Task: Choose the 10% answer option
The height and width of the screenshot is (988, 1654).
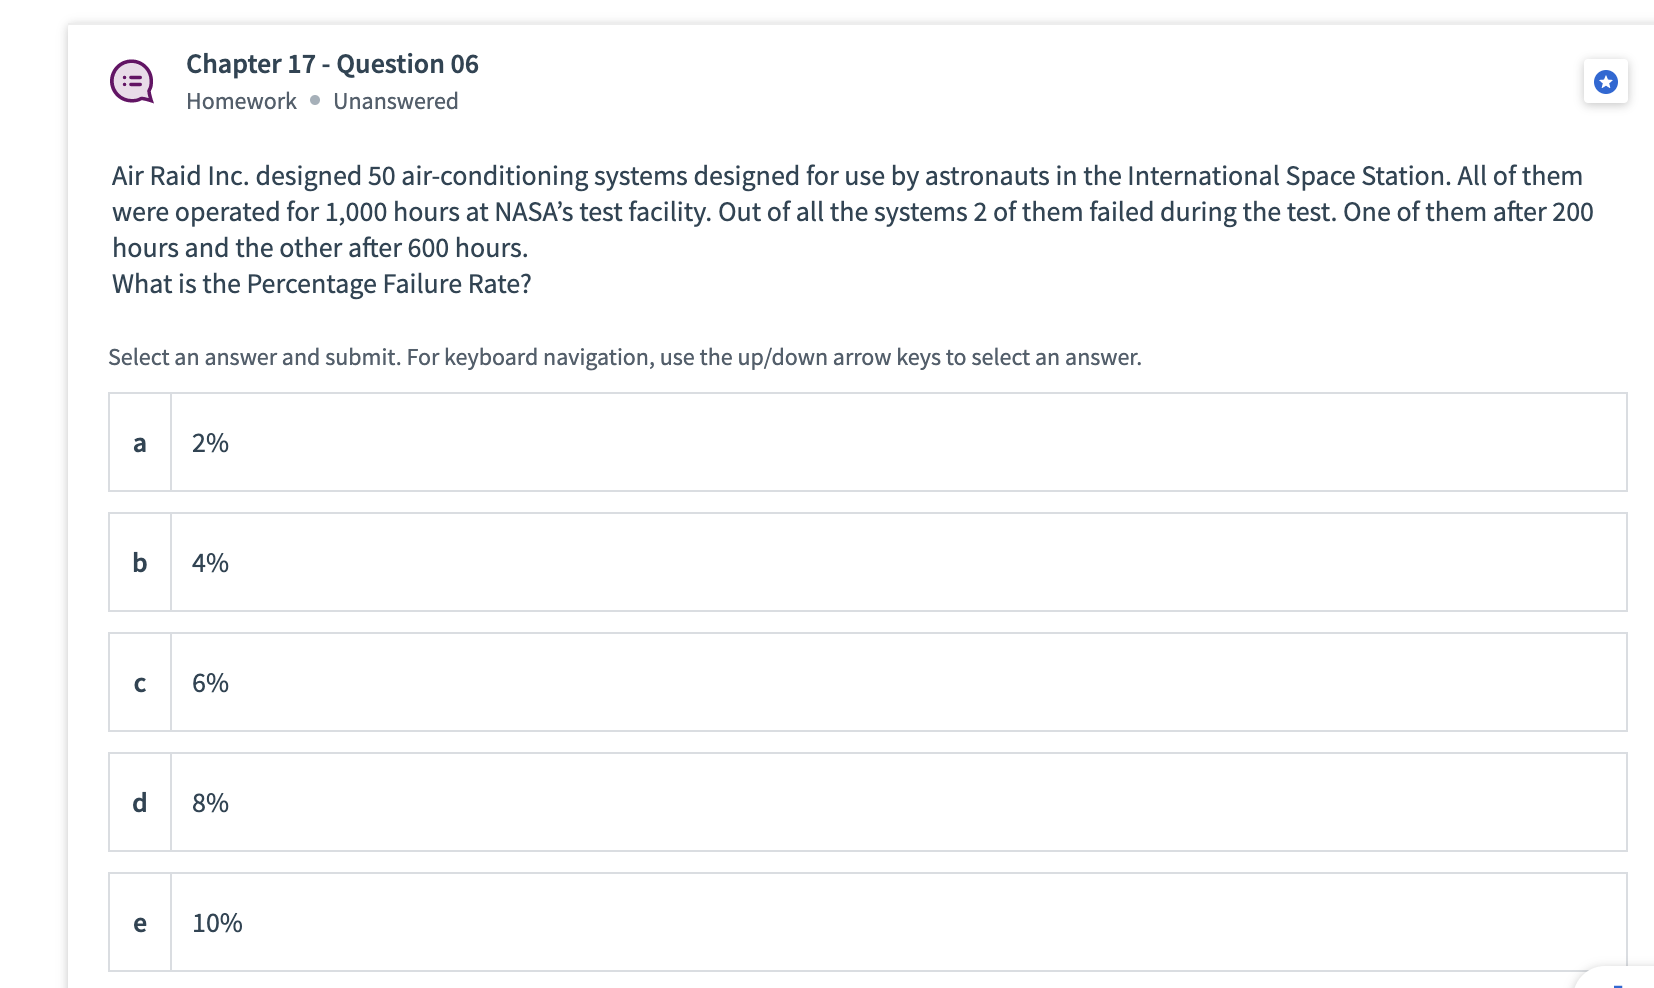Action: point(217,923)
